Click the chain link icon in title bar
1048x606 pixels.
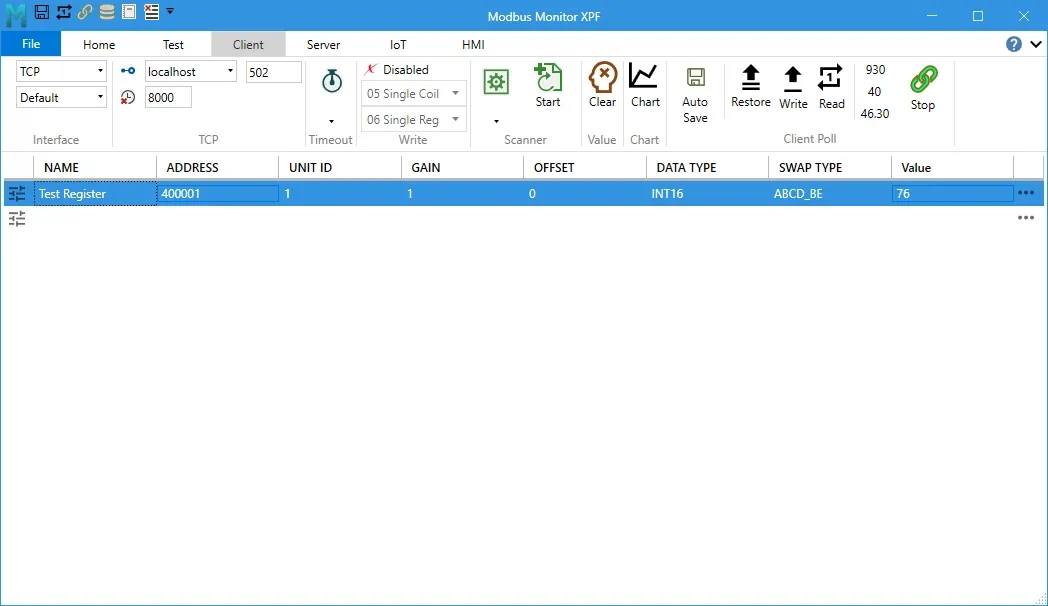coord(85,11)
